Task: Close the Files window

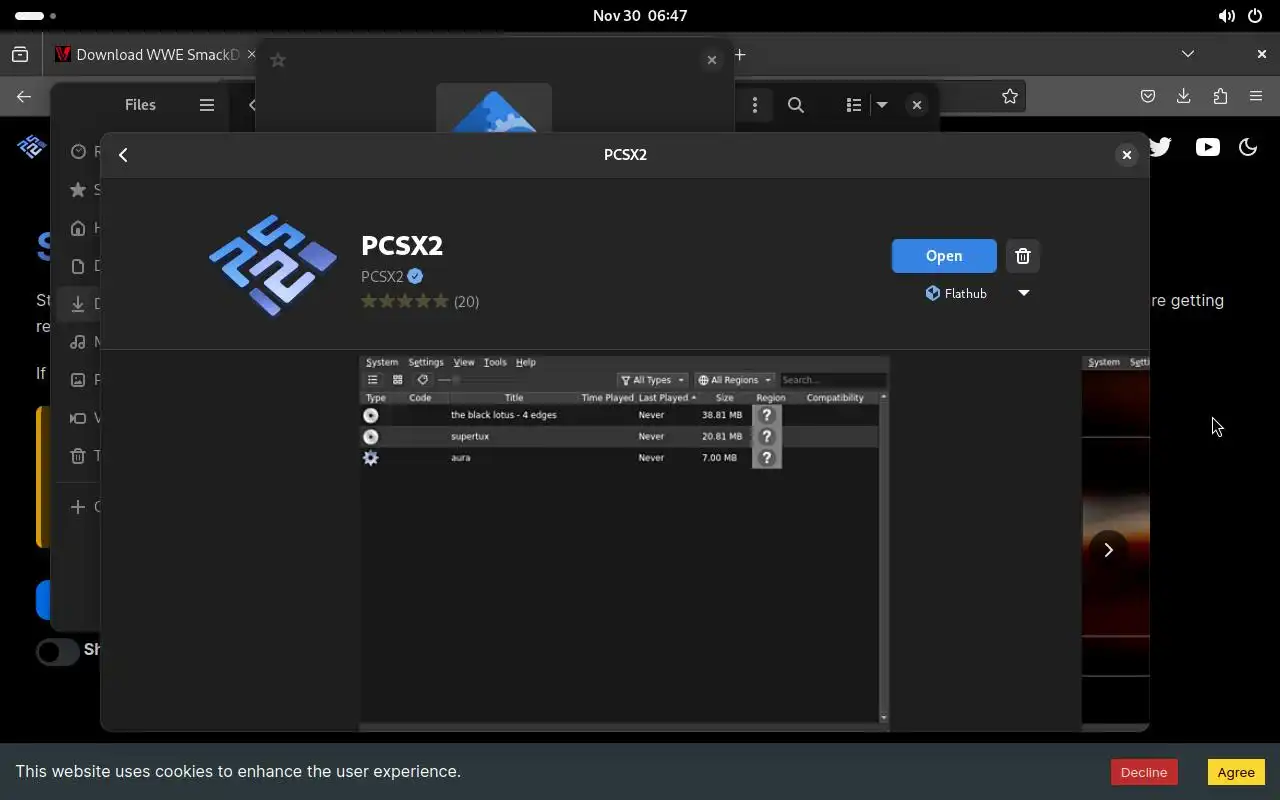Action: (916, 105)
